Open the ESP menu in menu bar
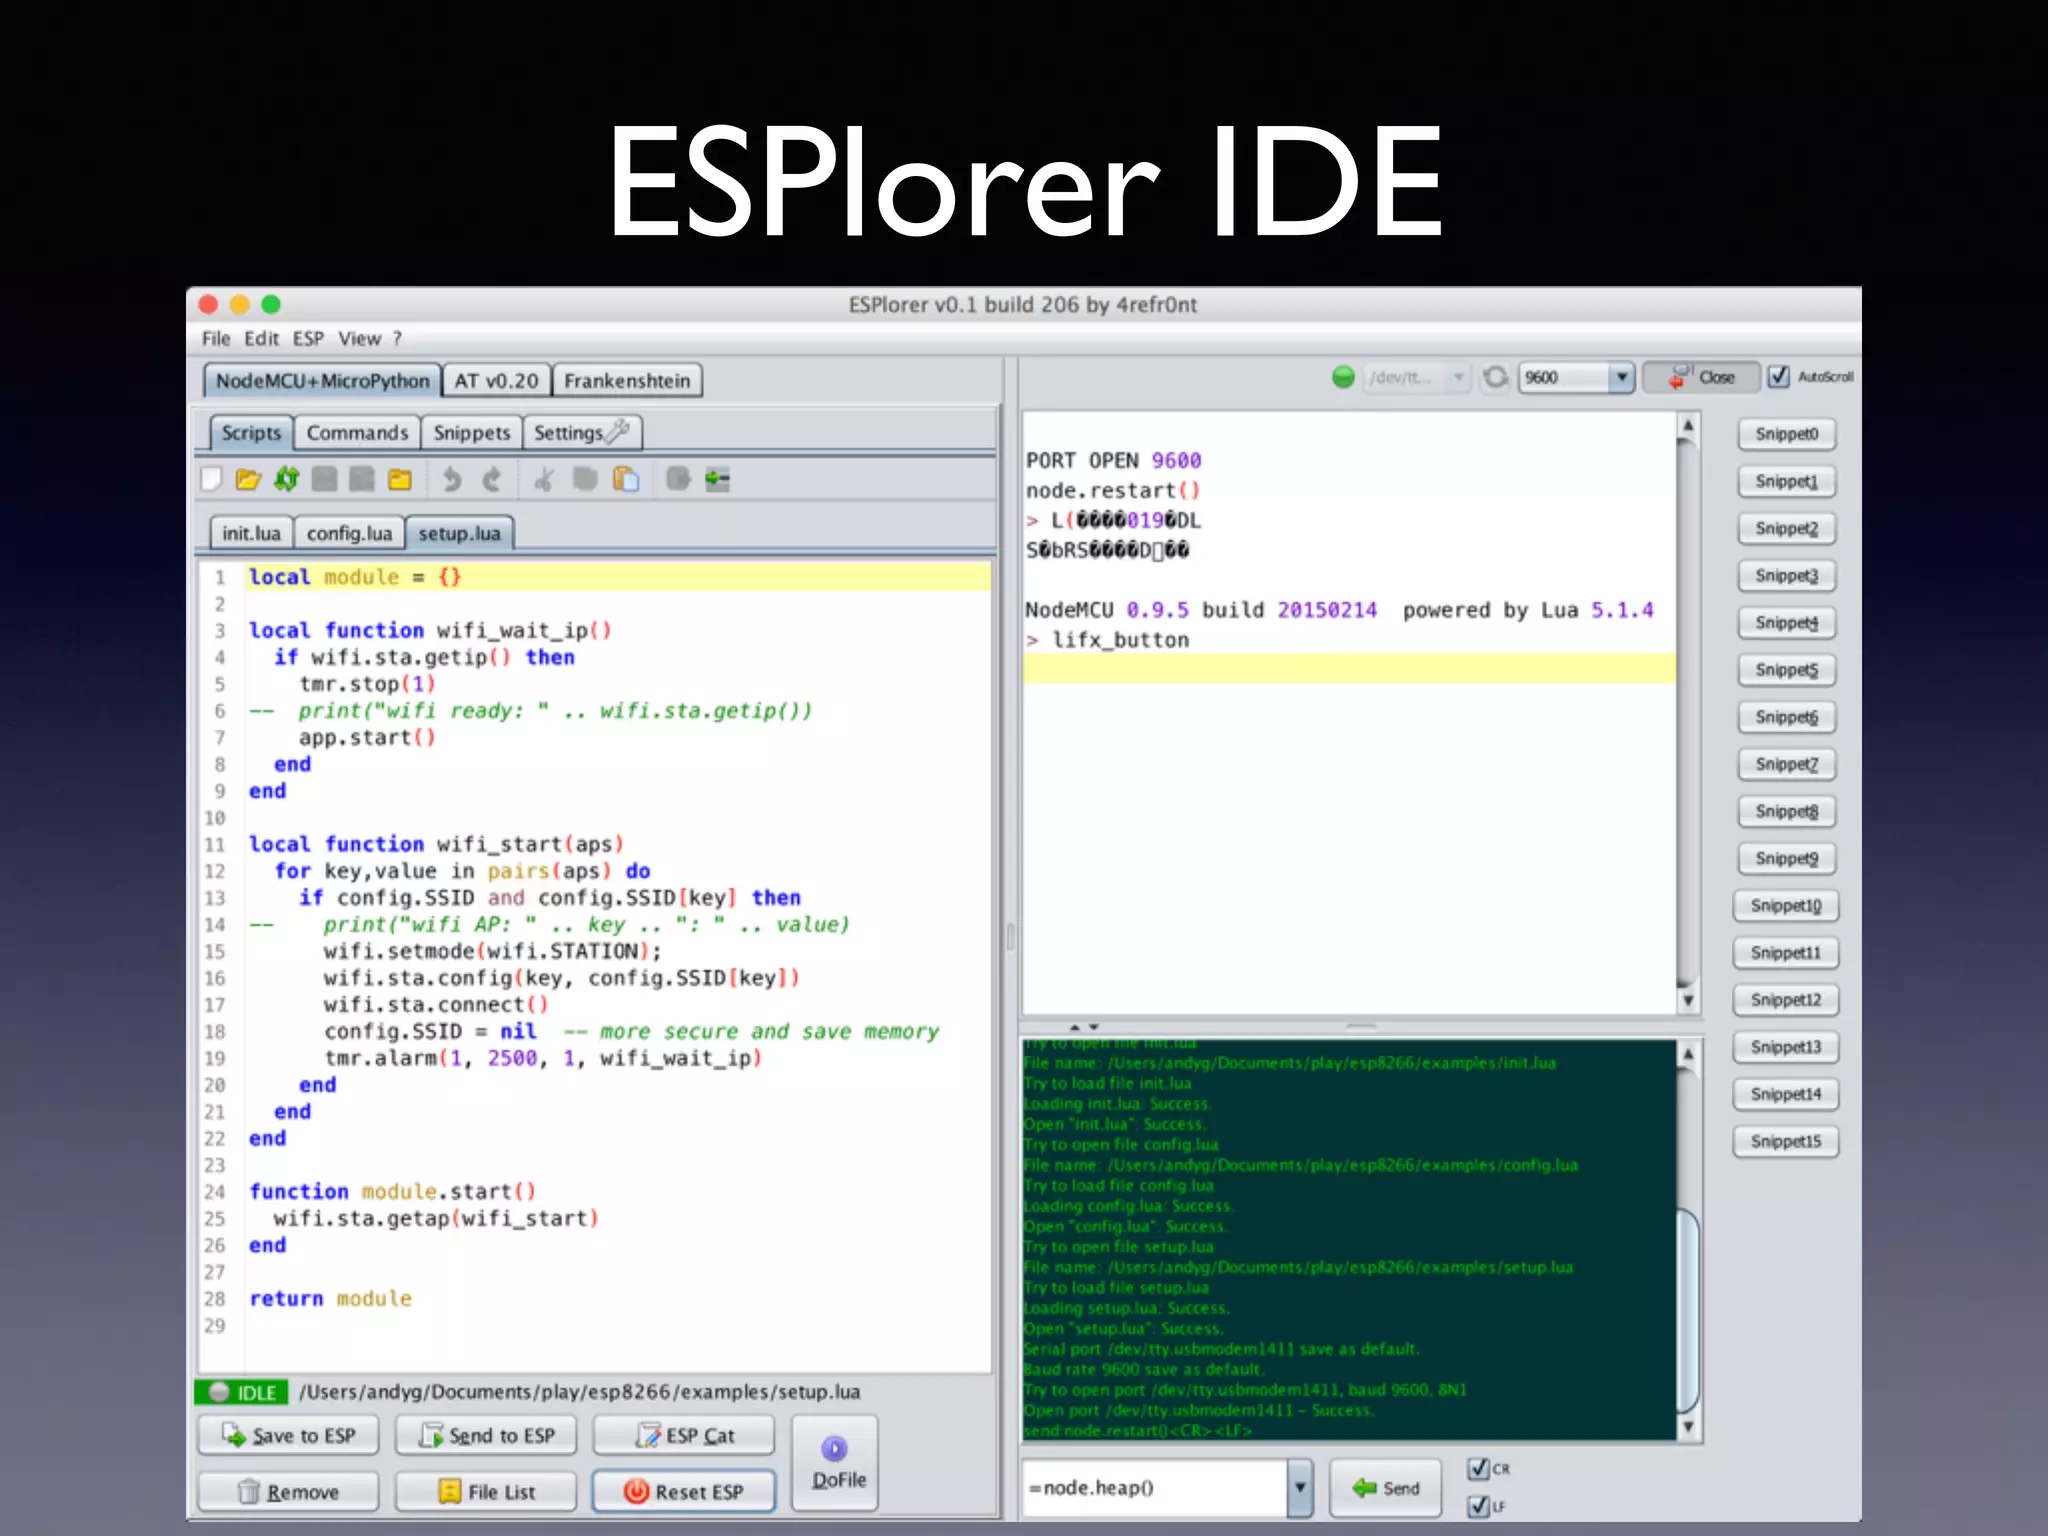Screen dimensions: 2048x1536 308,338
